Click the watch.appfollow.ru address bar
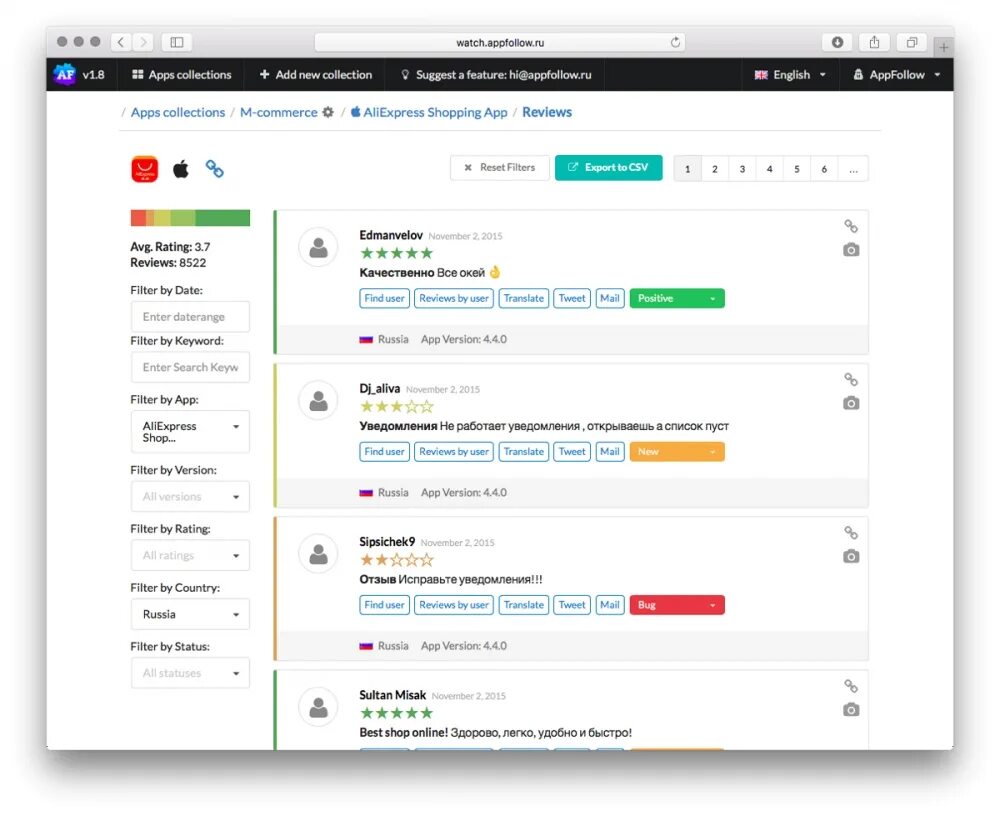 point(500,42)
